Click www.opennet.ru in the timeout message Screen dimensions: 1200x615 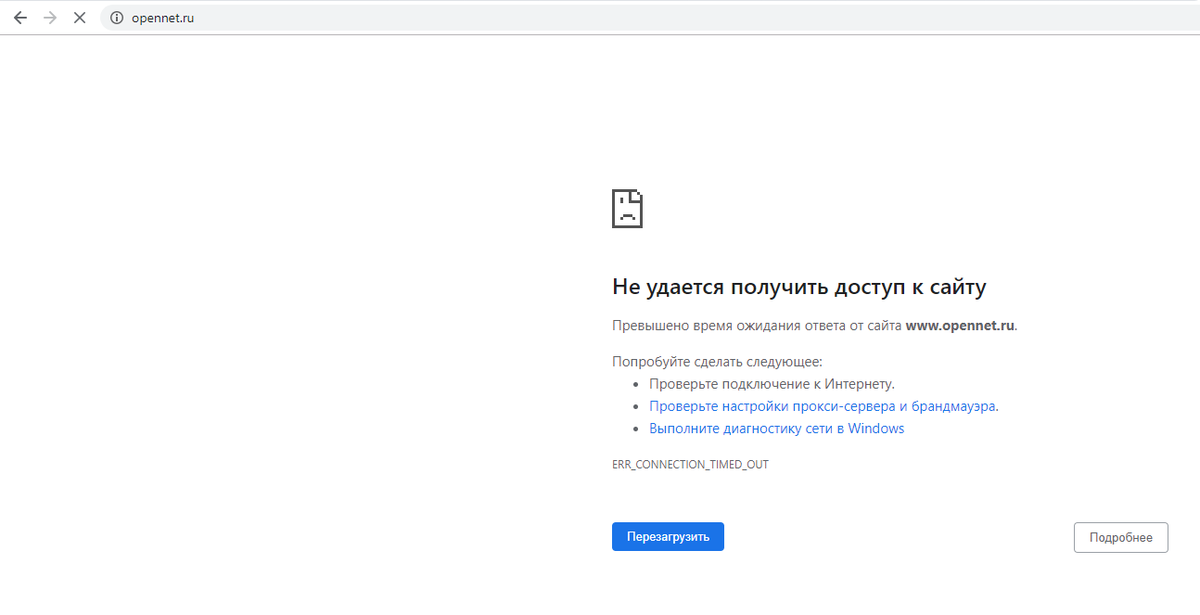959,324
